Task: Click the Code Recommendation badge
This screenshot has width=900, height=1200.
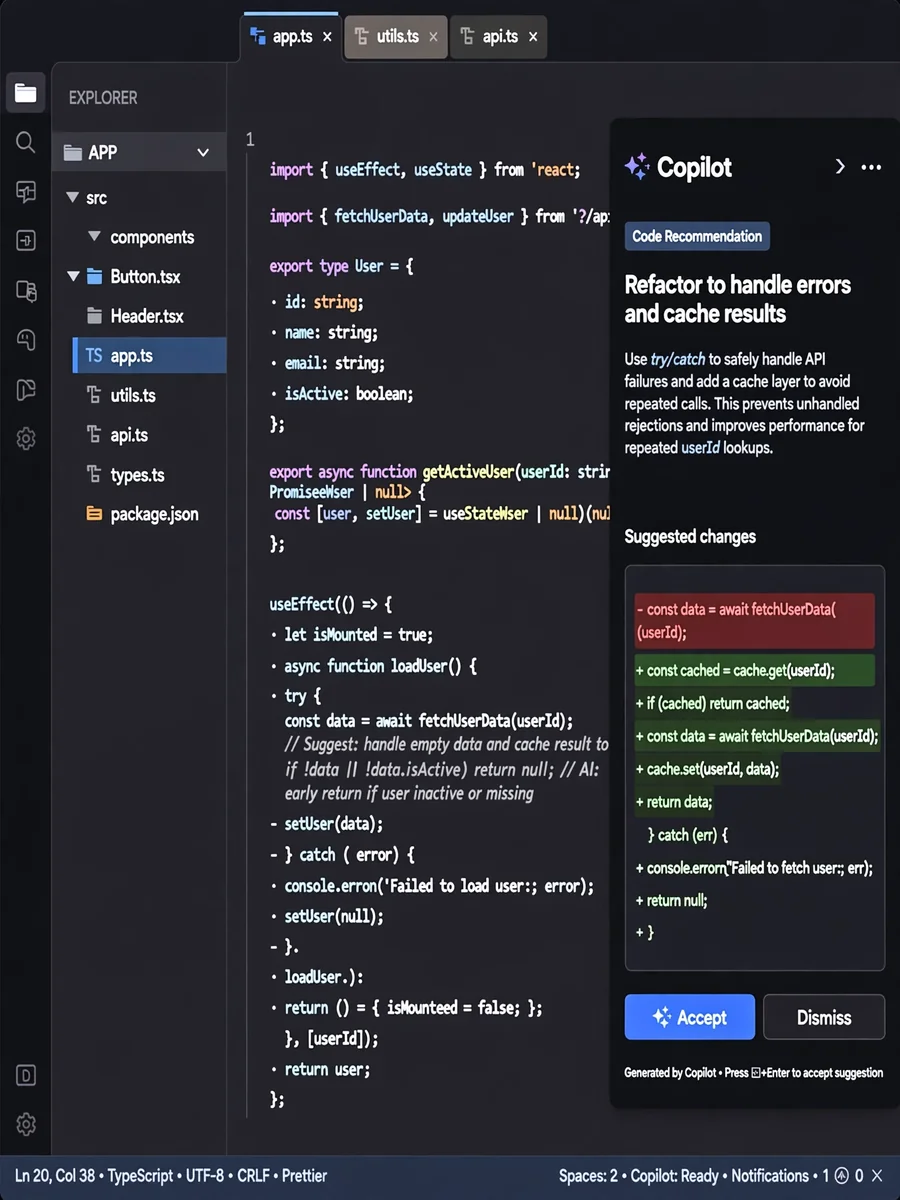Action: tap(697, 236)
